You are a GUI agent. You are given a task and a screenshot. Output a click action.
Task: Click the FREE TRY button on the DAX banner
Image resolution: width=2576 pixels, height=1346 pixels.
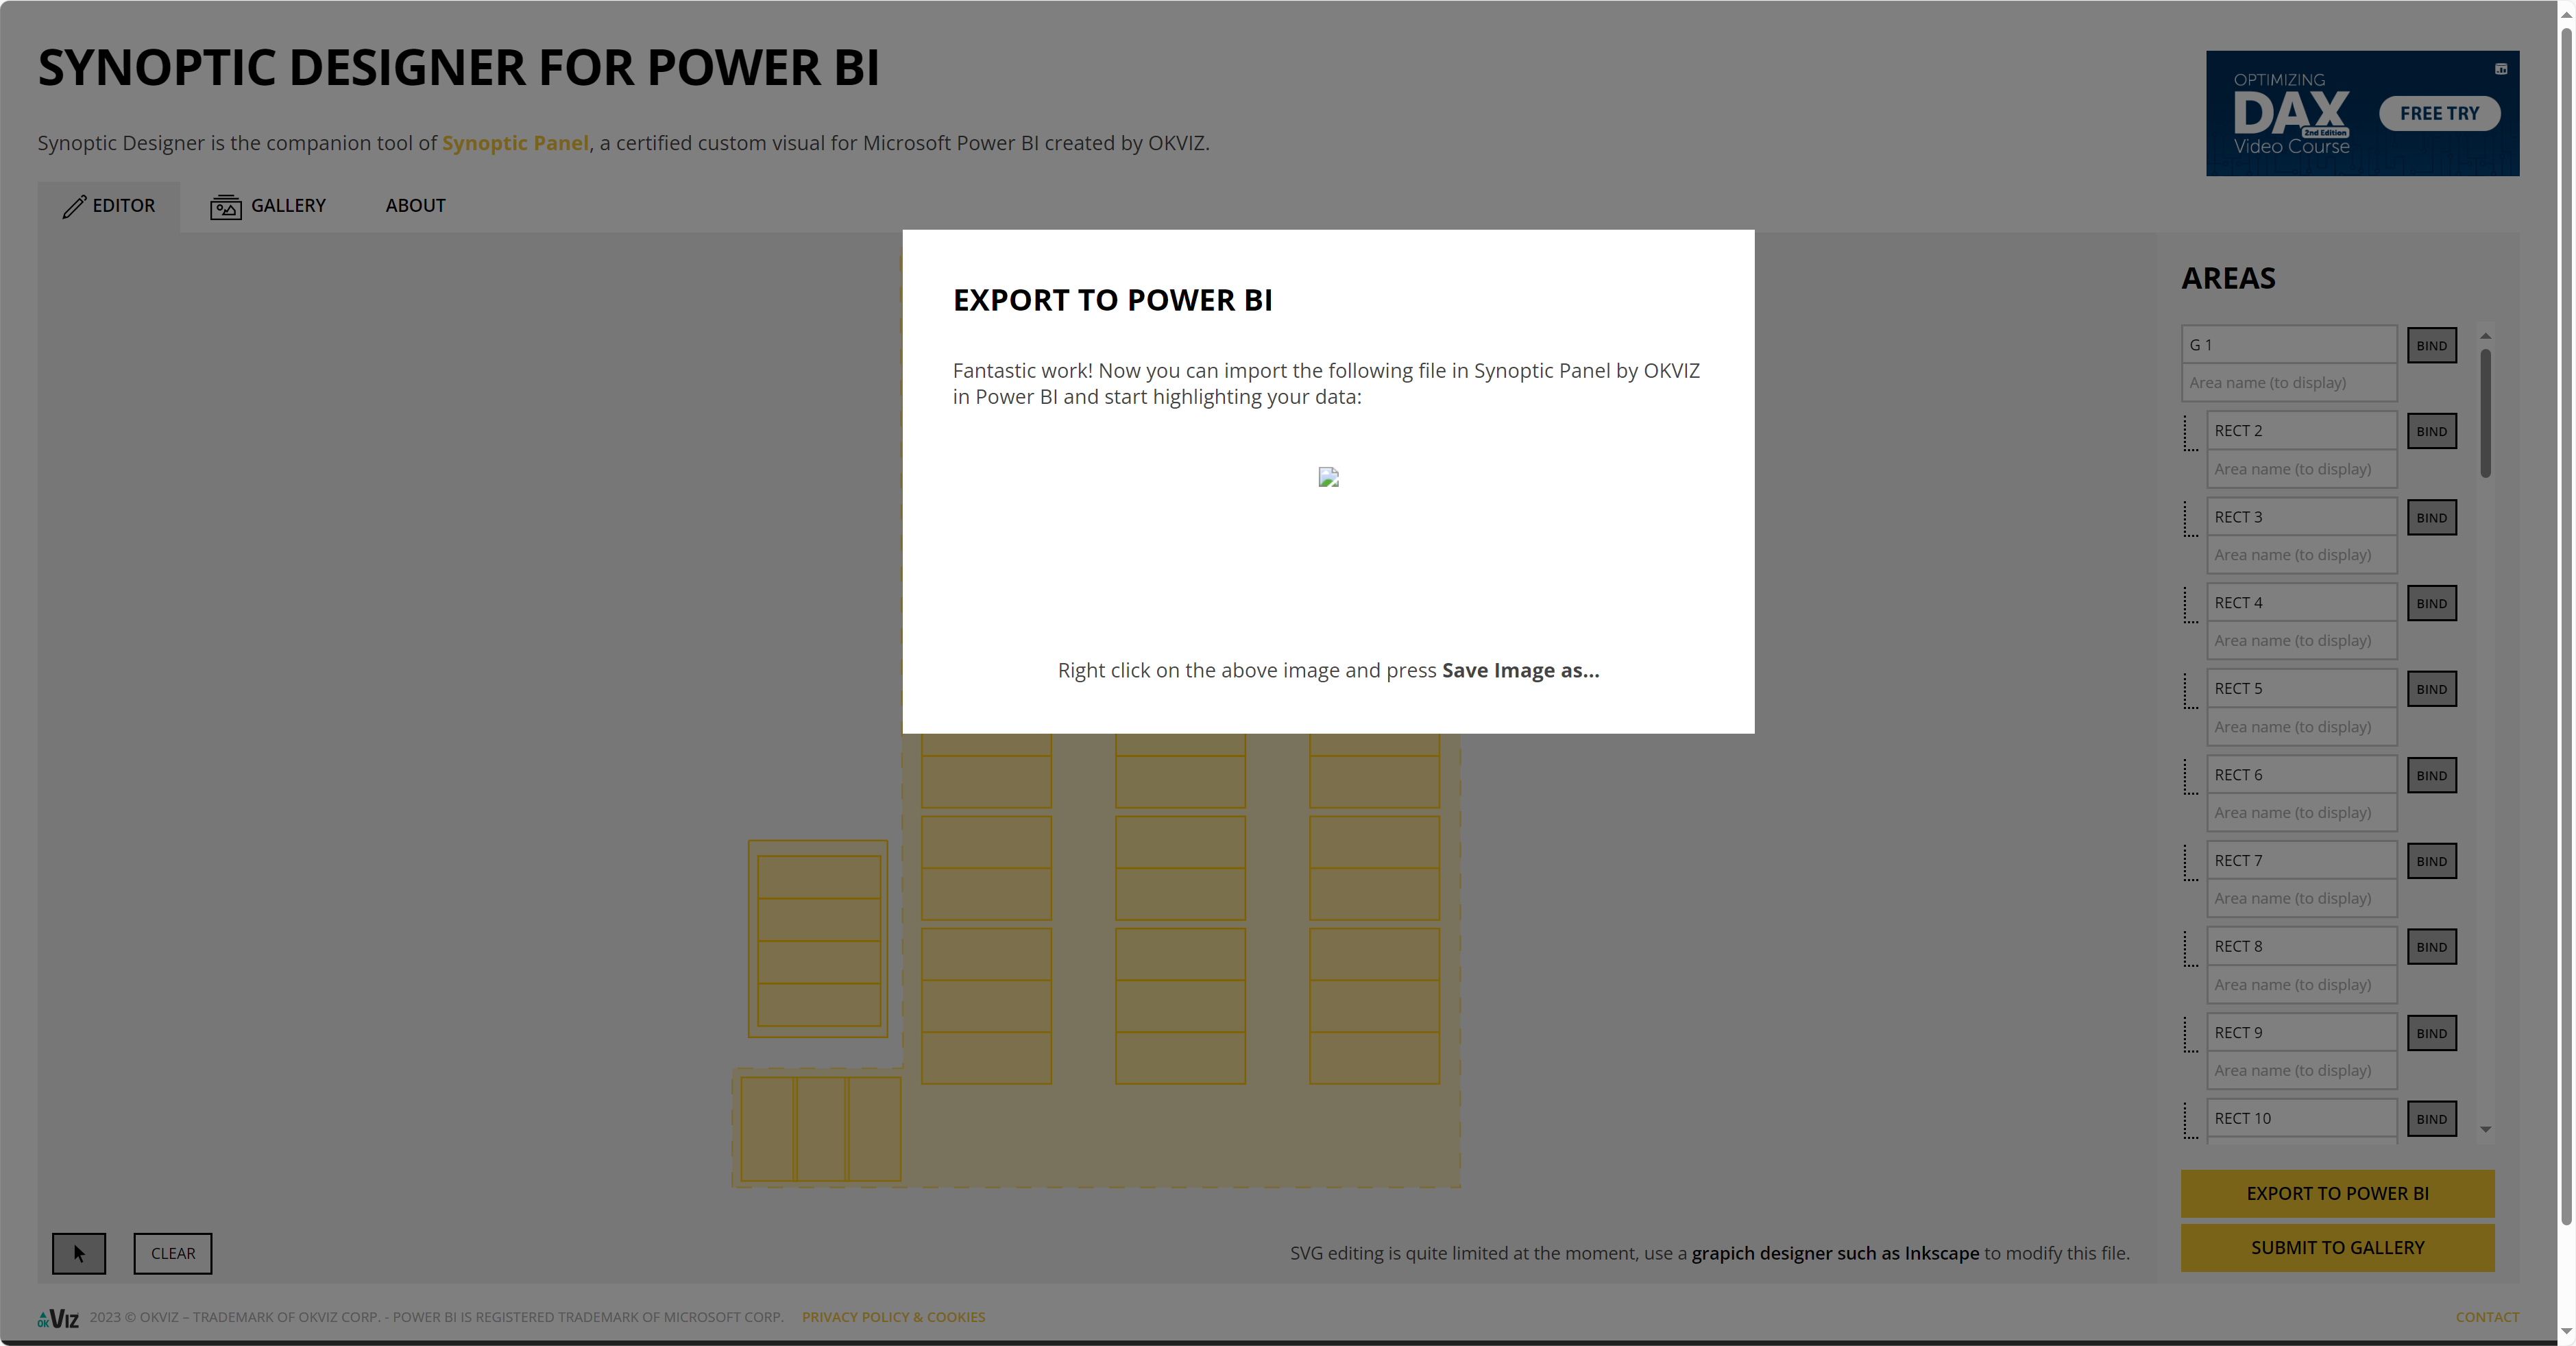point(2439,113)
